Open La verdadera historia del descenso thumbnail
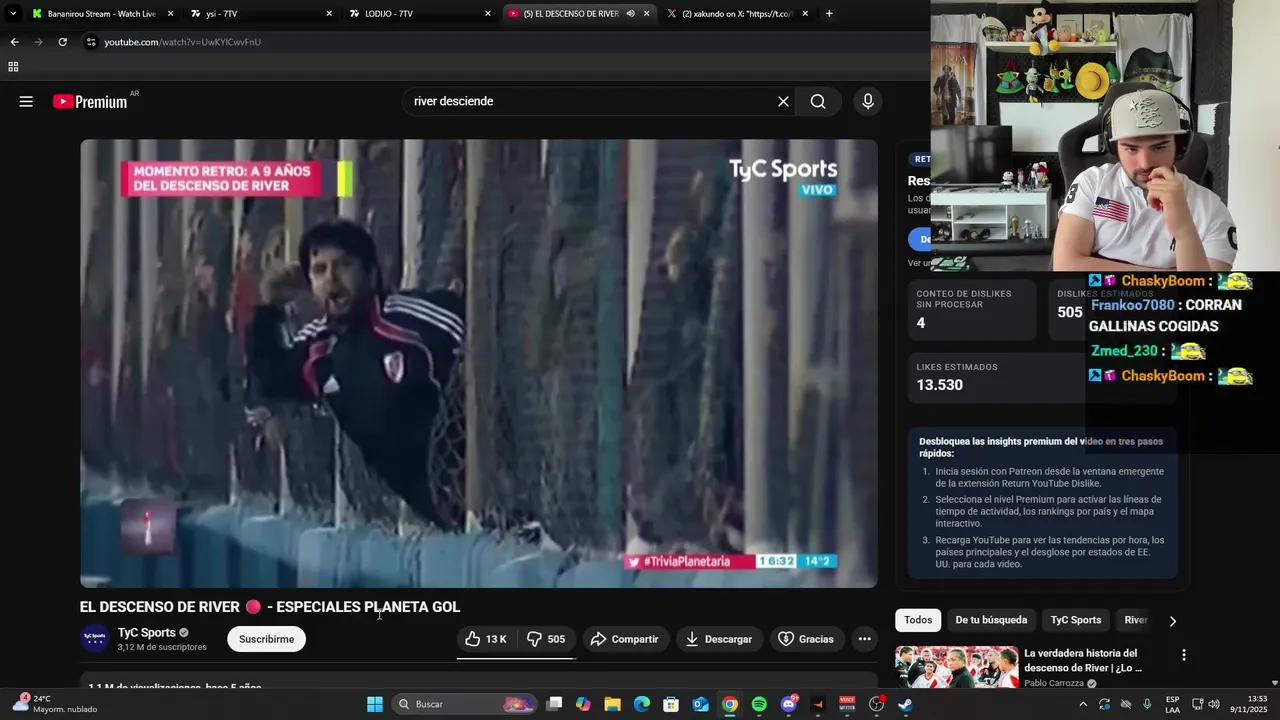 [956, 666]
